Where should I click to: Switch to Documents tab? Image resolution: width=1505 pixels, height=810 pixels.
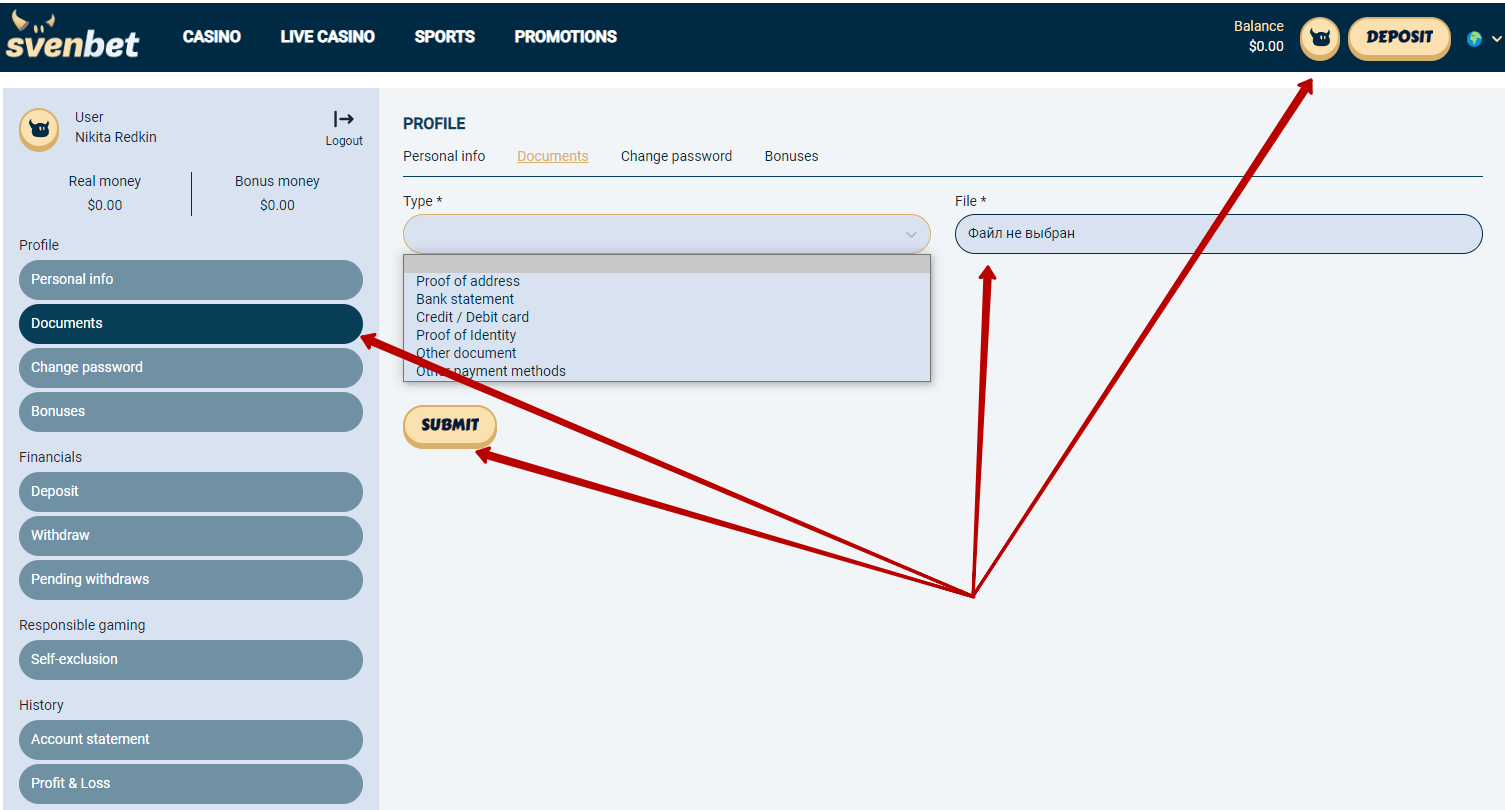[553, 156]
